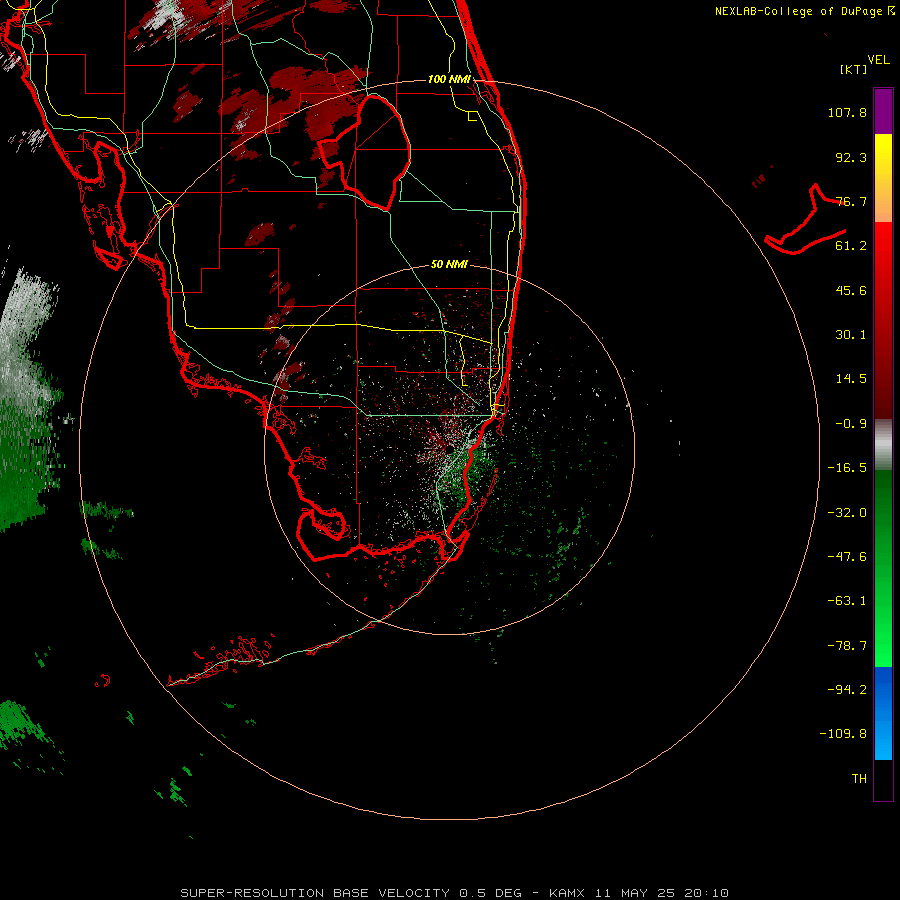Select the 30.1 legend value
Screen dimensions: 900x900
(851, 335)
